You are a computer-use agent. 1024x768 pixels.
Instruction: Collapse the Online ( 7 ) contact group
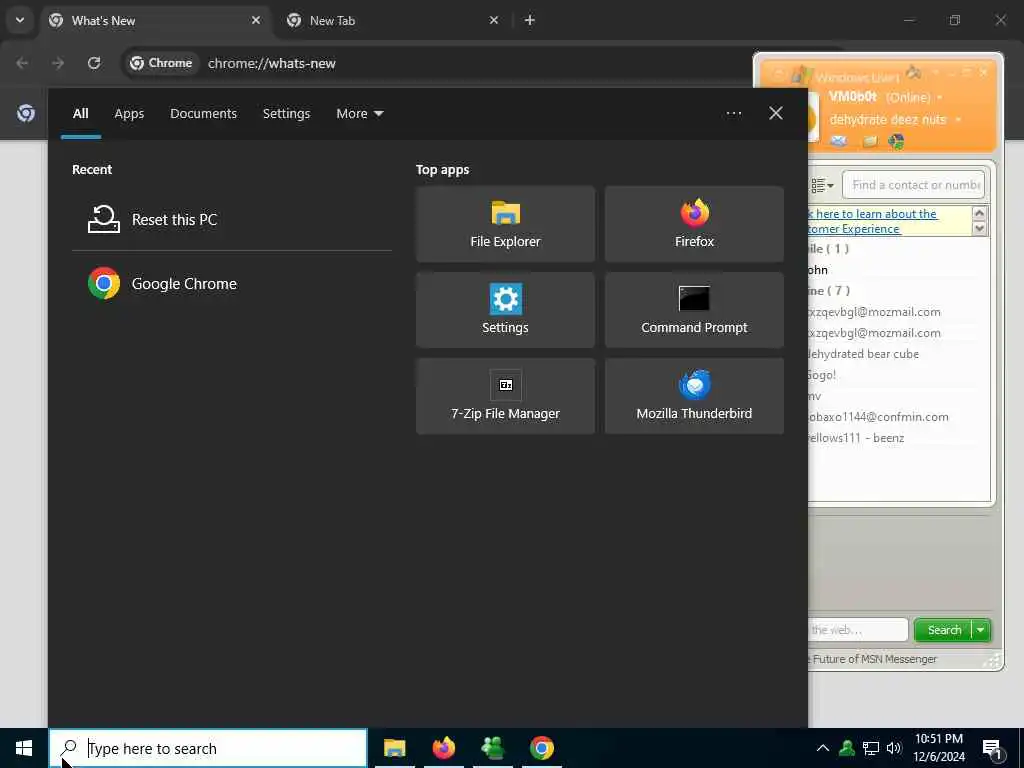point(829,291)
